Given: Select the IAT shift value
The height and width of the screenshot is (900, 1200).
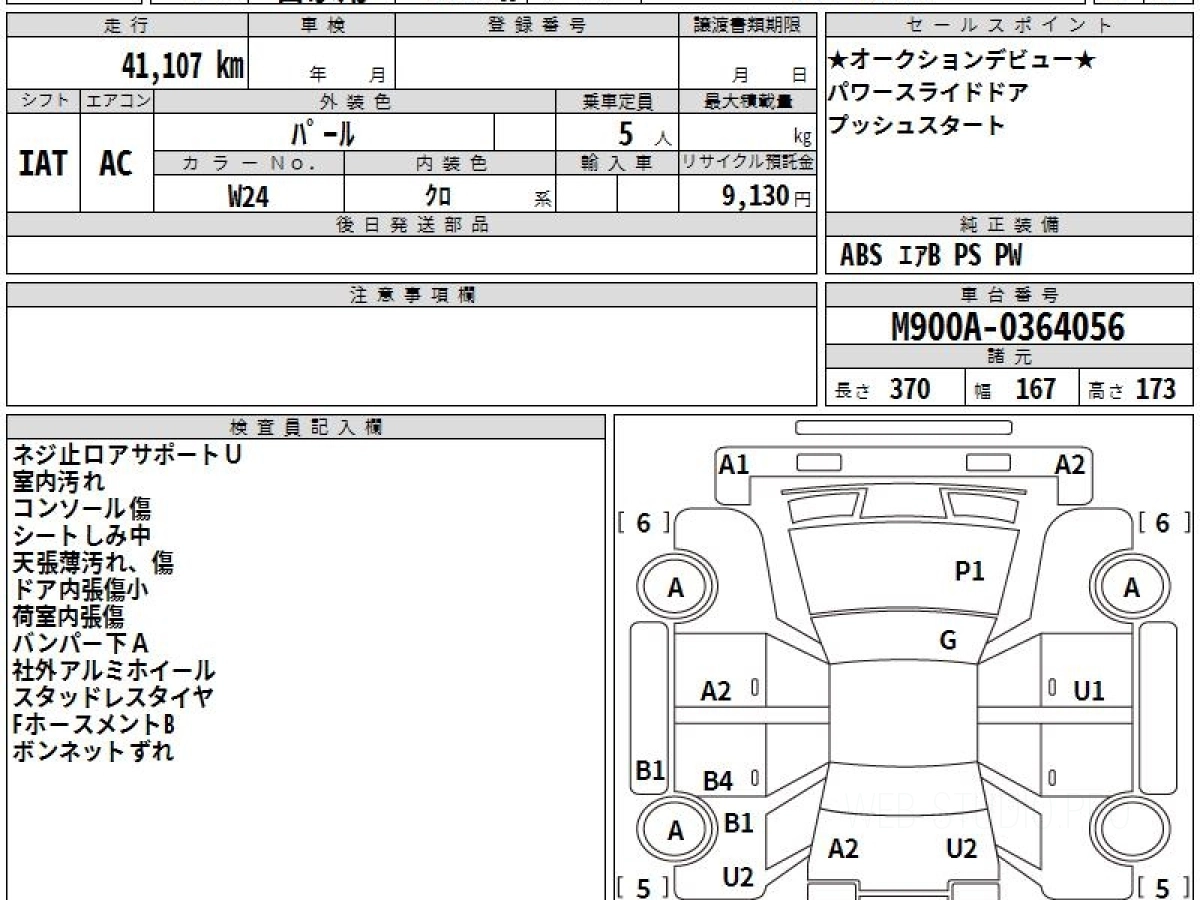Looking at the screenshot, I should coord(43,163).
